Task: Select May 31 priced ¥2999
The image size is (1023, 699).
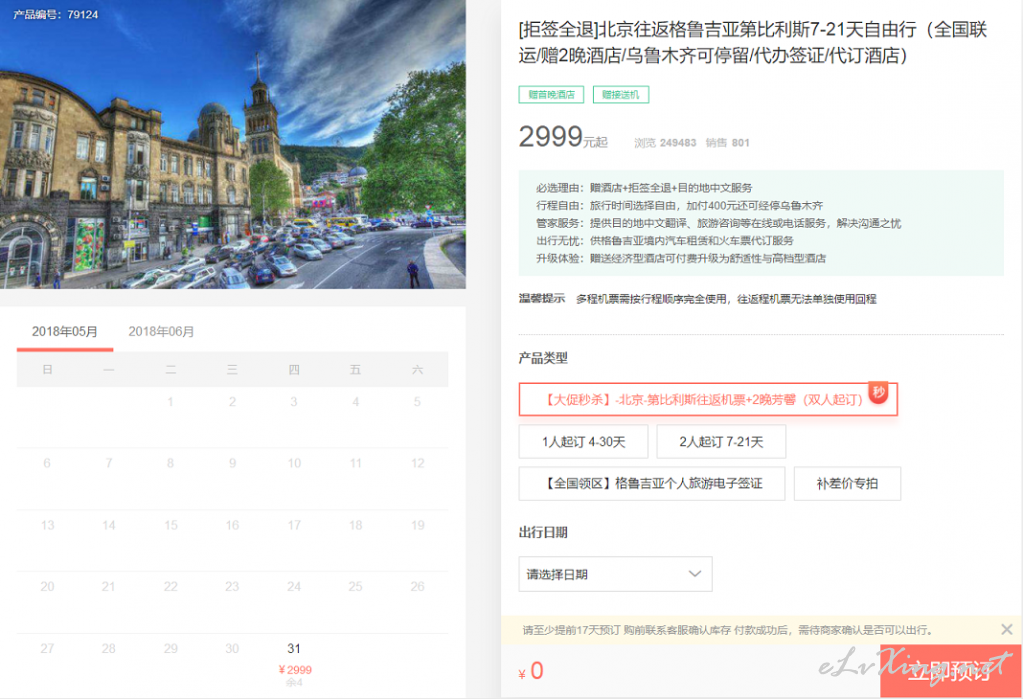Action: [294, 664]
